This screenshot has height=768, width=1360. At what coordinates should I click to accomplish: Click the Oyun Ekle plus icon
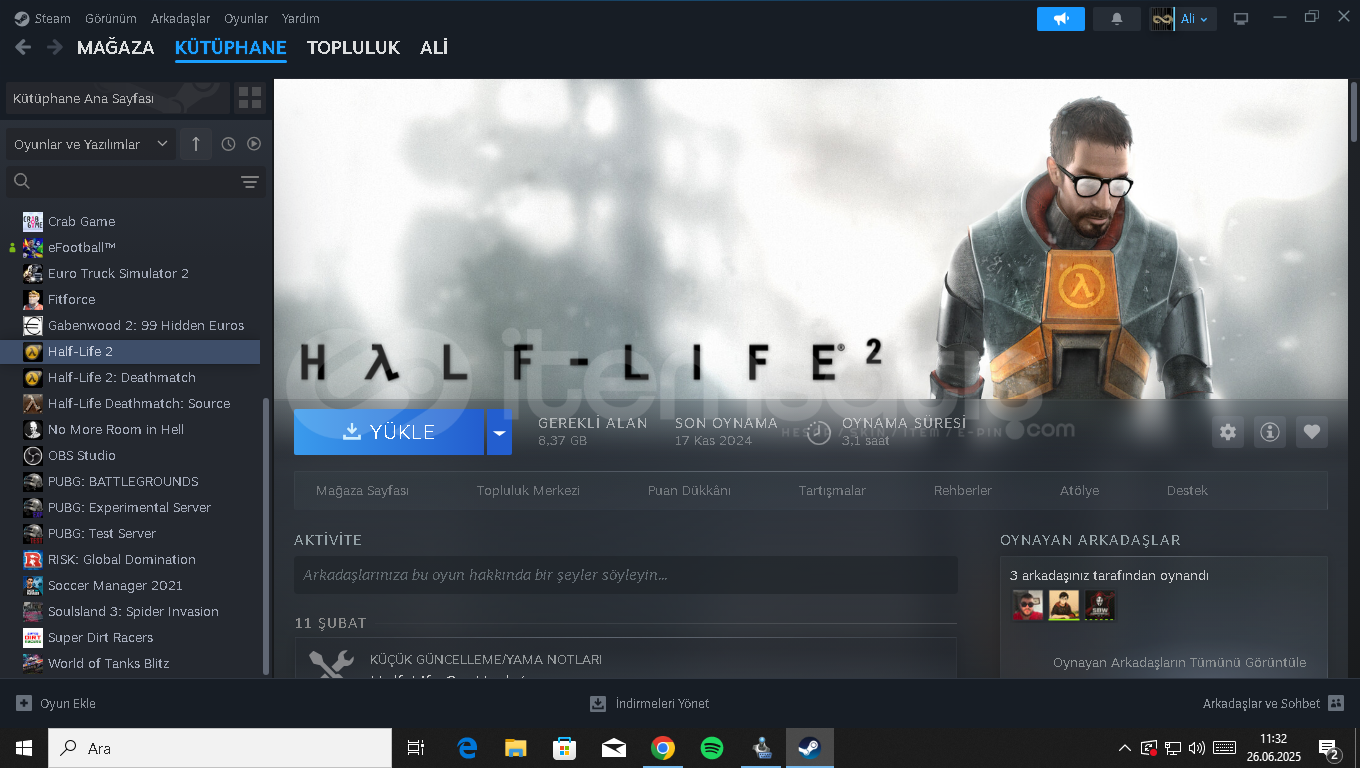24,703
